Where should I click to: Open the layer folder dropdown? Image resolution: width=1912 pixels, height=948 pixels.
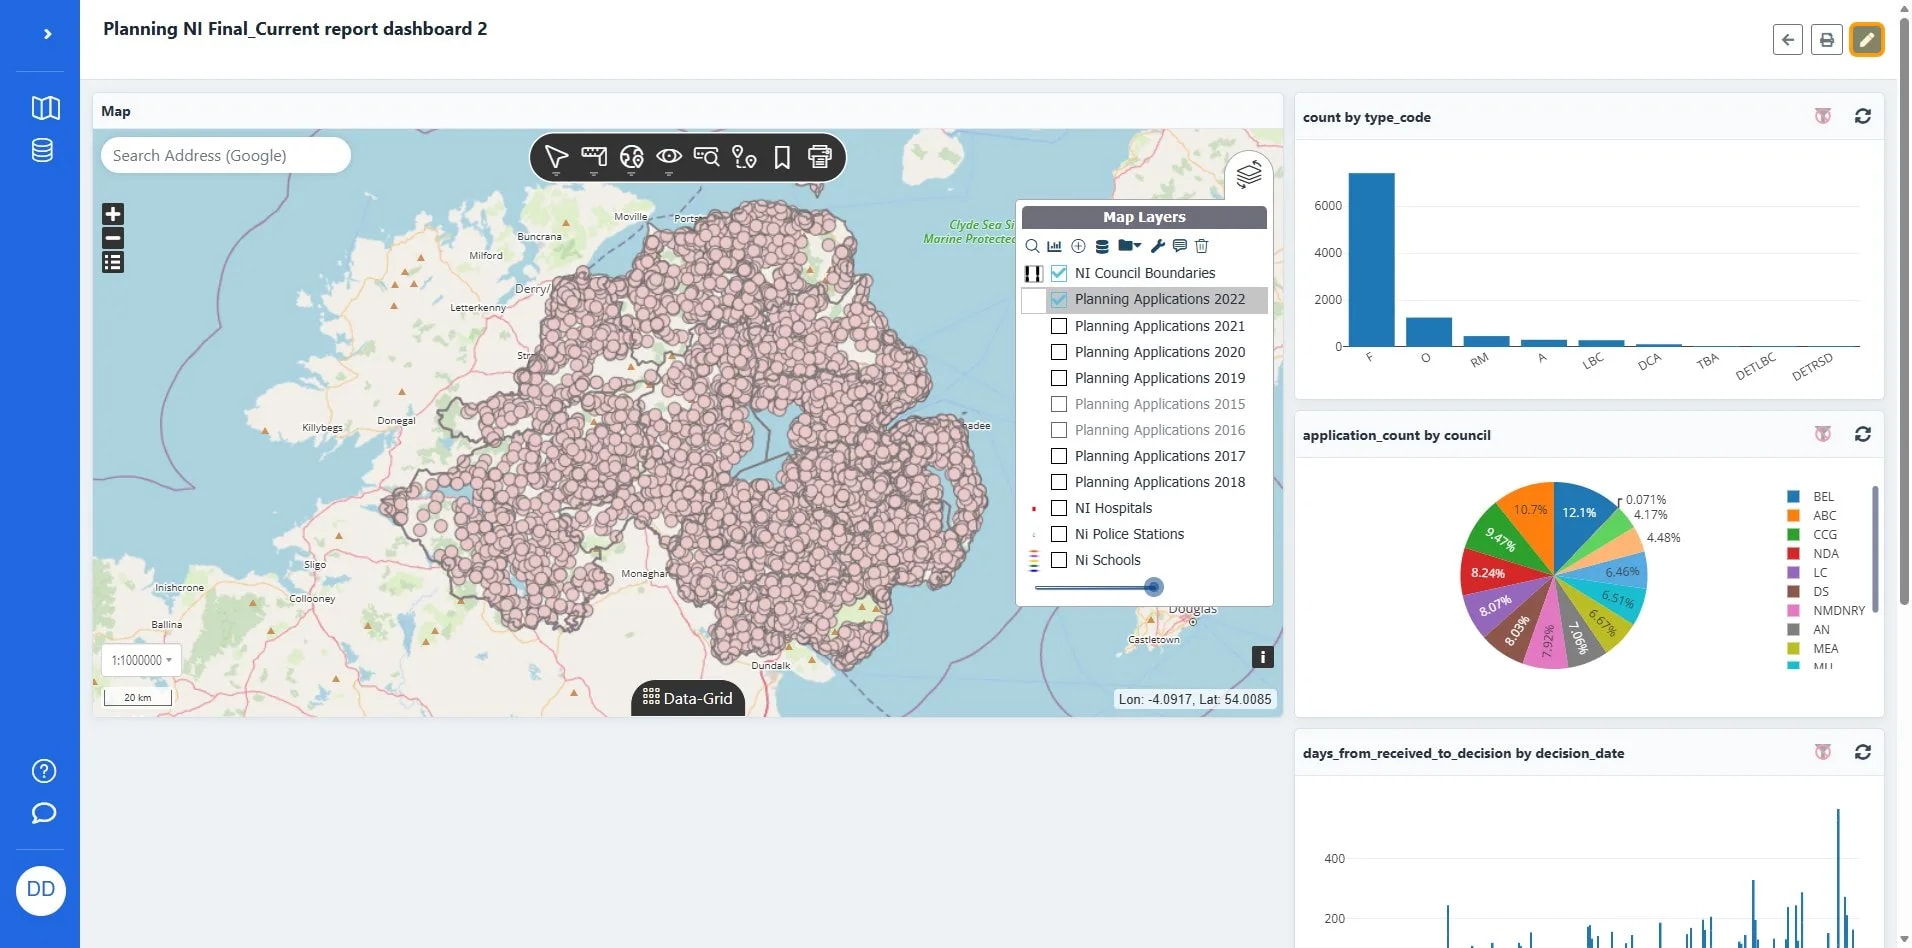pyautogui.click(x=1130, y=246)
